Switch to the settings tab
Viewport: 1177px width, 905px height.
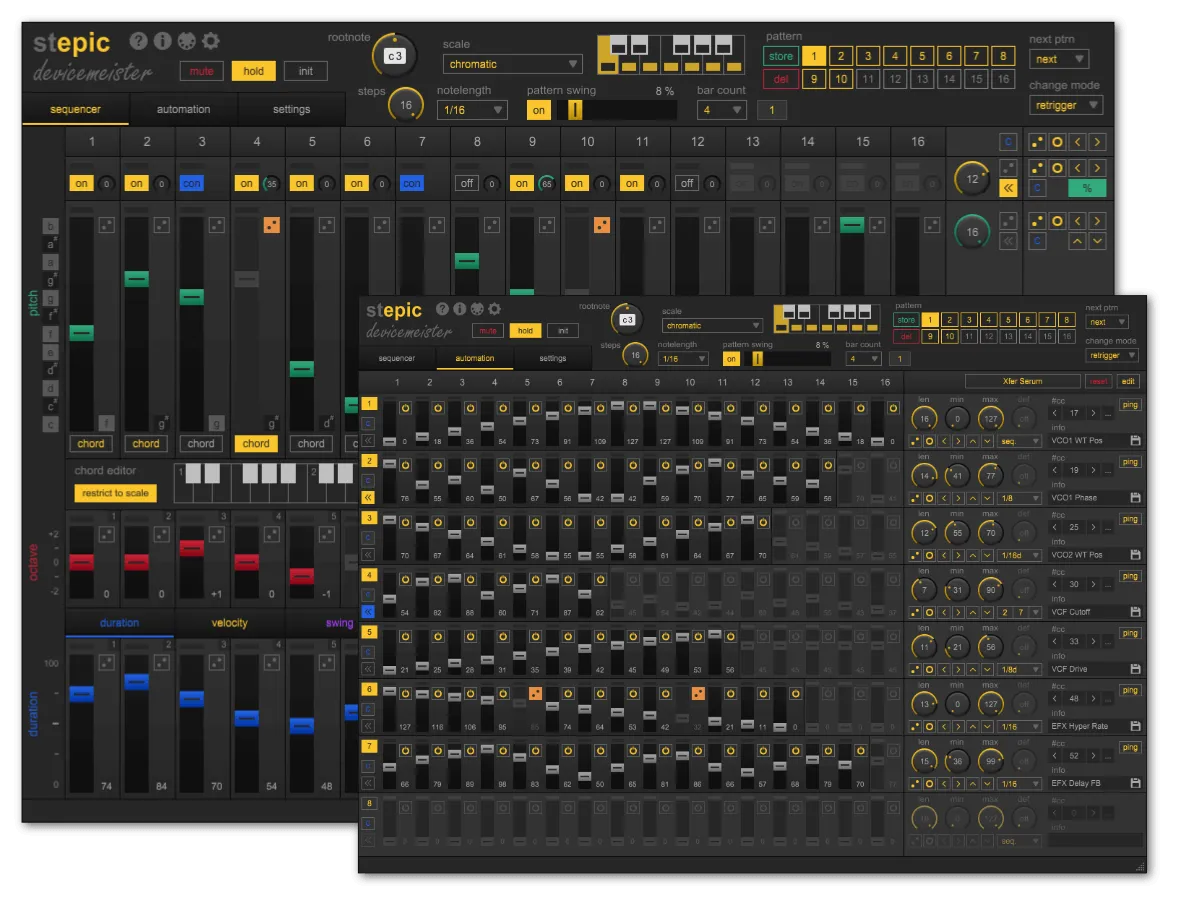coord(552,359)
